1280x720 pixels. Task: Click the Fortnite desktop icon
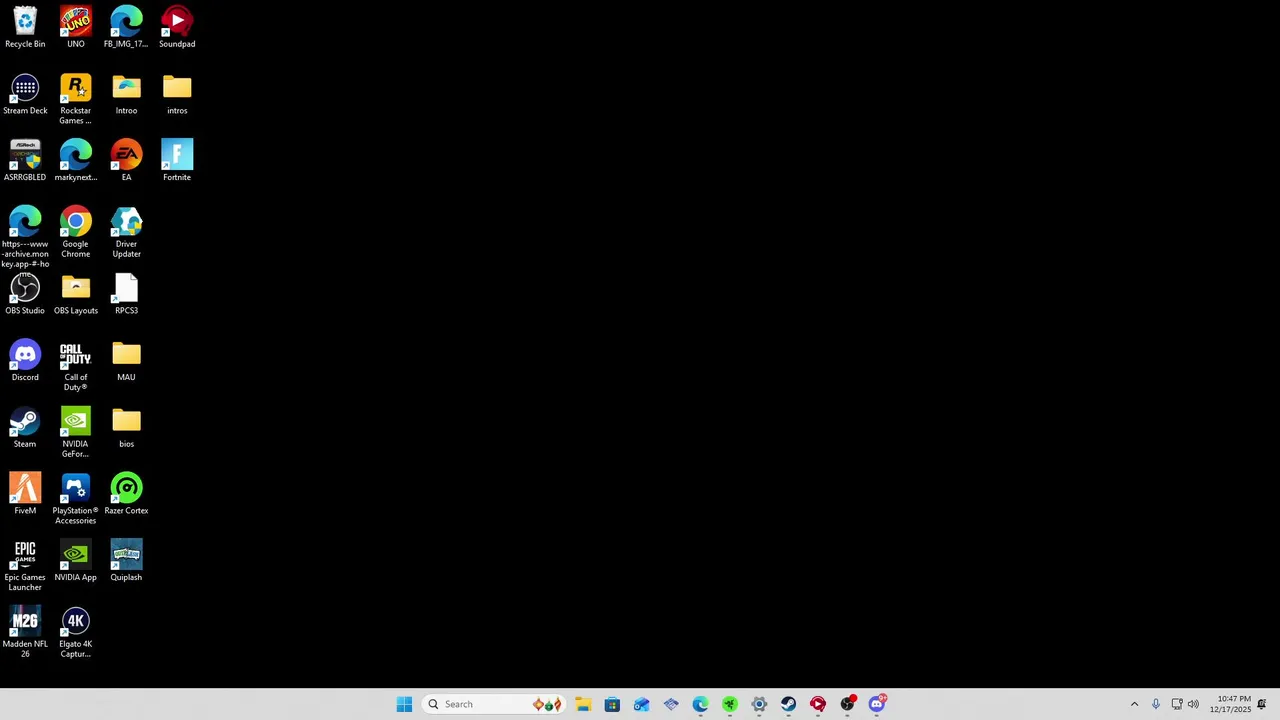point(177,161)
